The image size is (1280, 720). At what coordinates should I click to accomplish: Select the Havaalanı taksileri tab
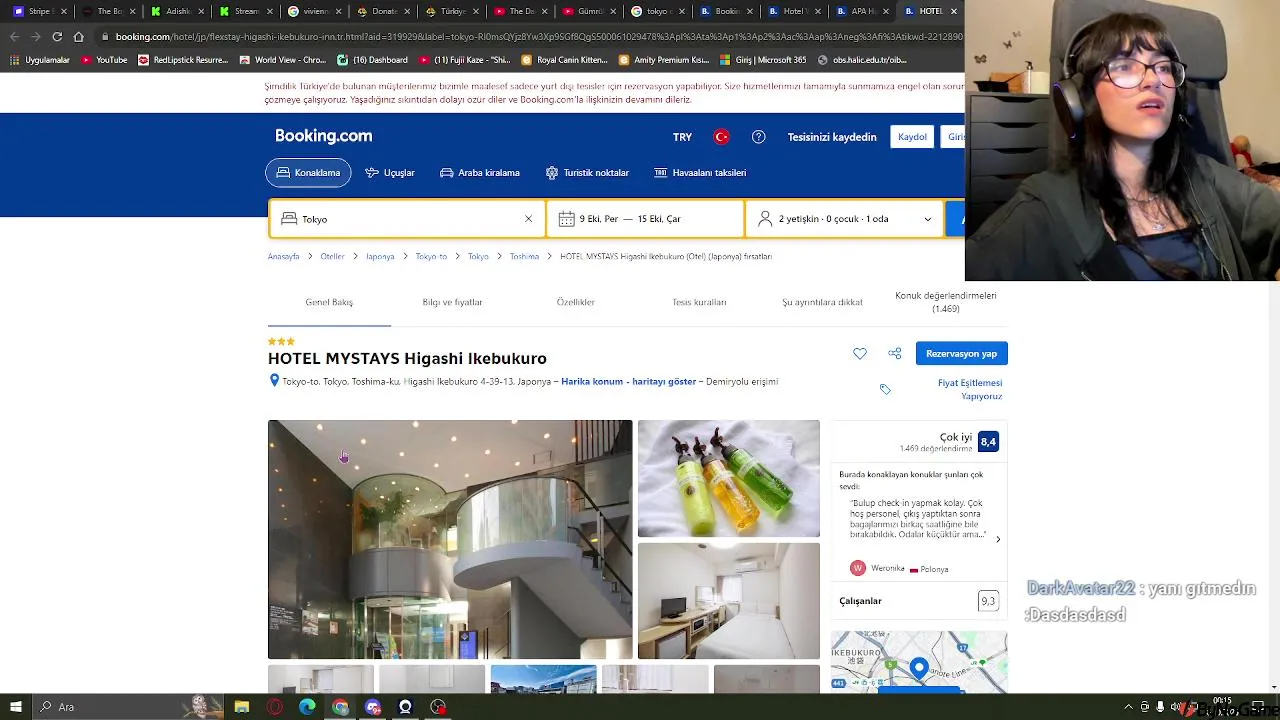coord(700,173)
